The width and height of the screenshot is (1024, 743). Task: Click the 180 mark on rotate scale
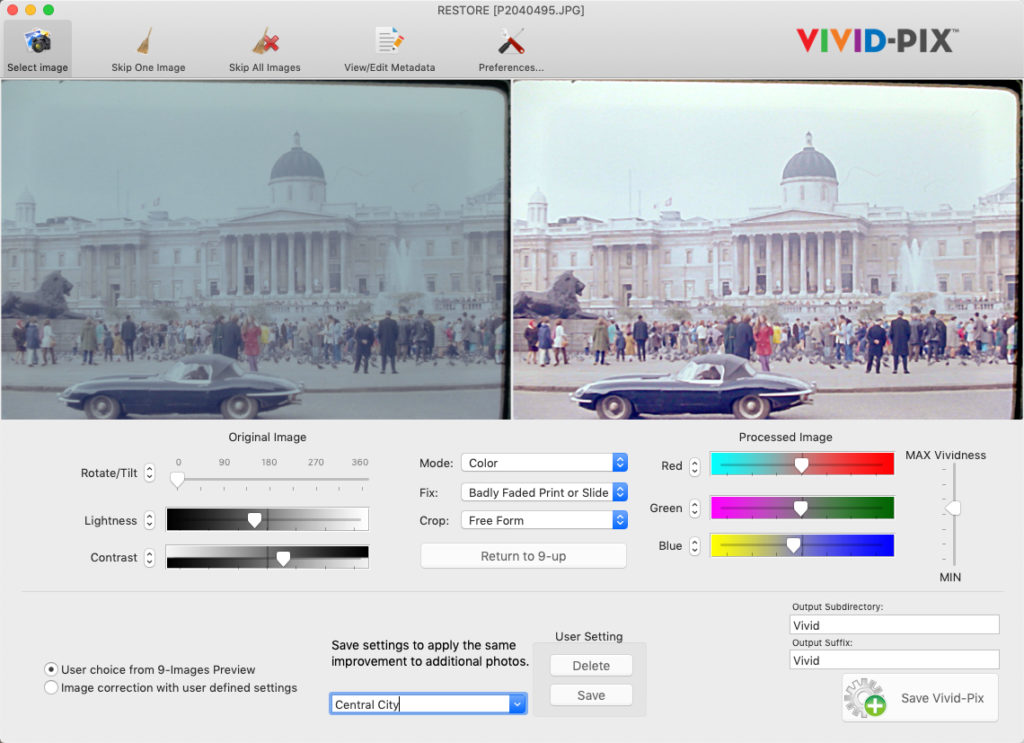click(x=269, y=462)
